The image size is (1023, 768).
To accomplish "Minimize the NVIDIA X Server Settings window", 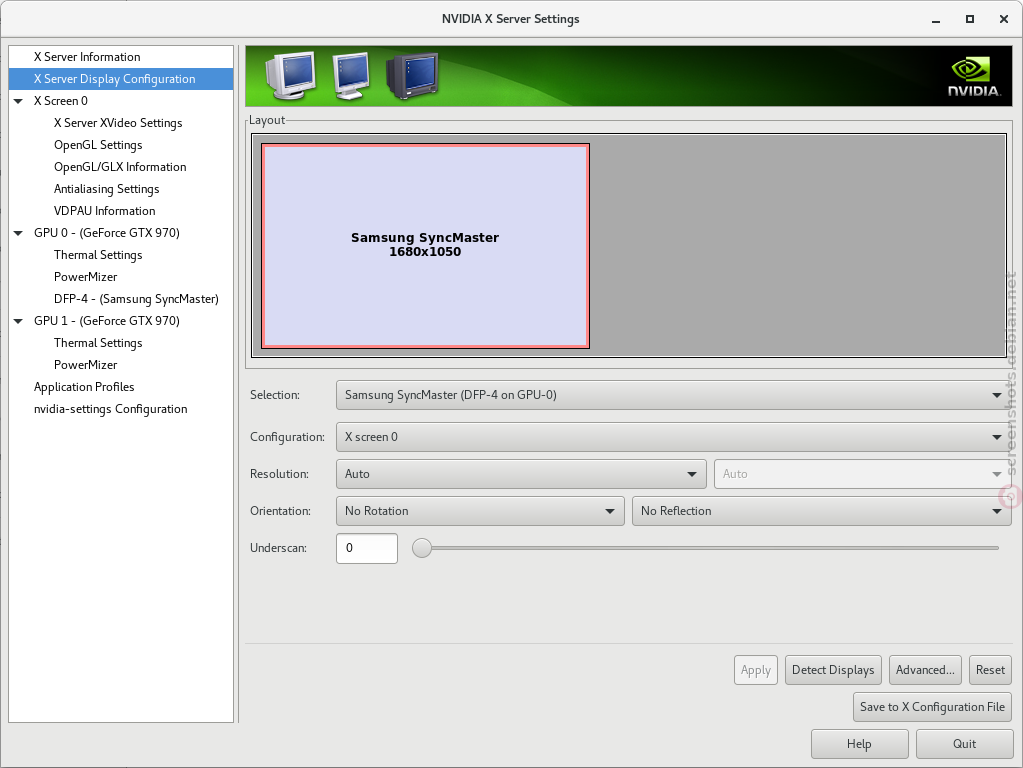I will tap(936, 20).
